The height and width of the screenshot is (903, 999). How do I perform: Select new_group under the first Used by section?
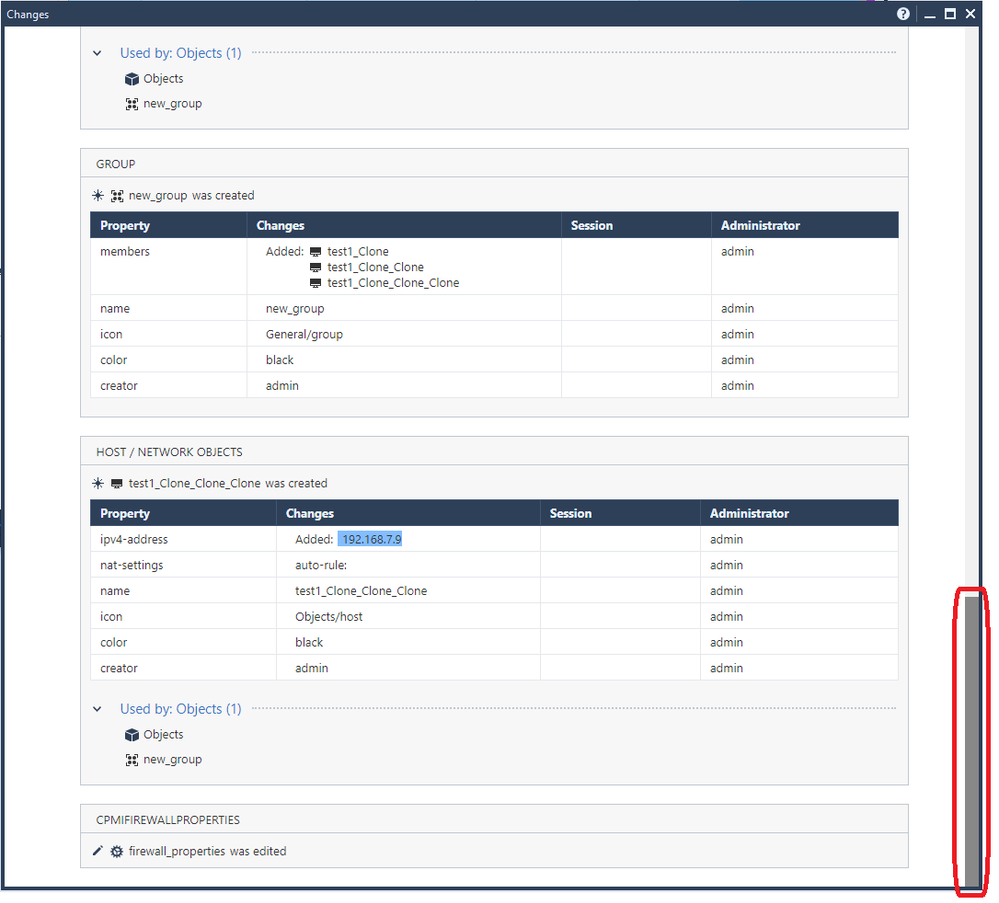pos(173,104)
